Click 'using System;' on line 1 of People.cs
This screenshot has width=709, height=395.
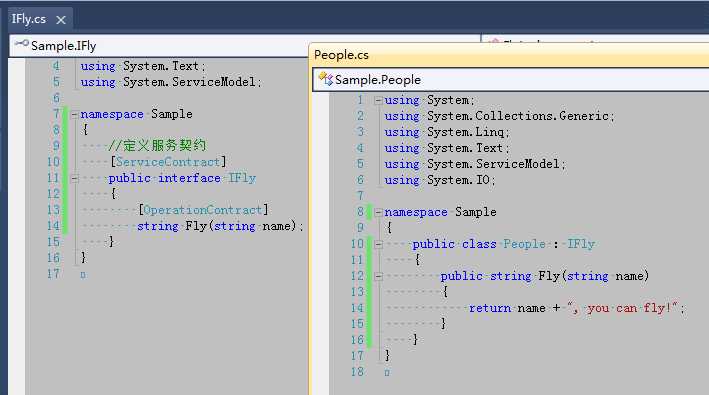(x=430, y=100)
